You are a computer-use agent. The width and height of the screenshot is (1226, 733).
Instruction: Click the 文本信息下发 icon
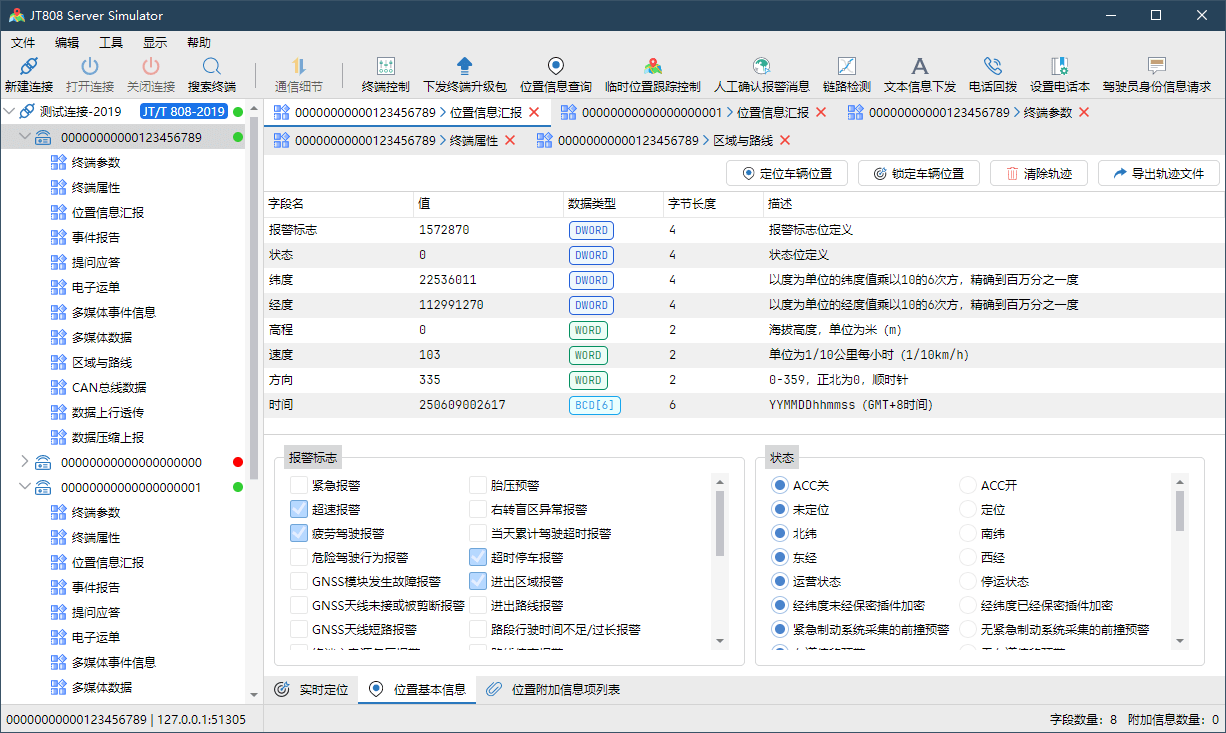pyautogui.click(x=919, y=67)
